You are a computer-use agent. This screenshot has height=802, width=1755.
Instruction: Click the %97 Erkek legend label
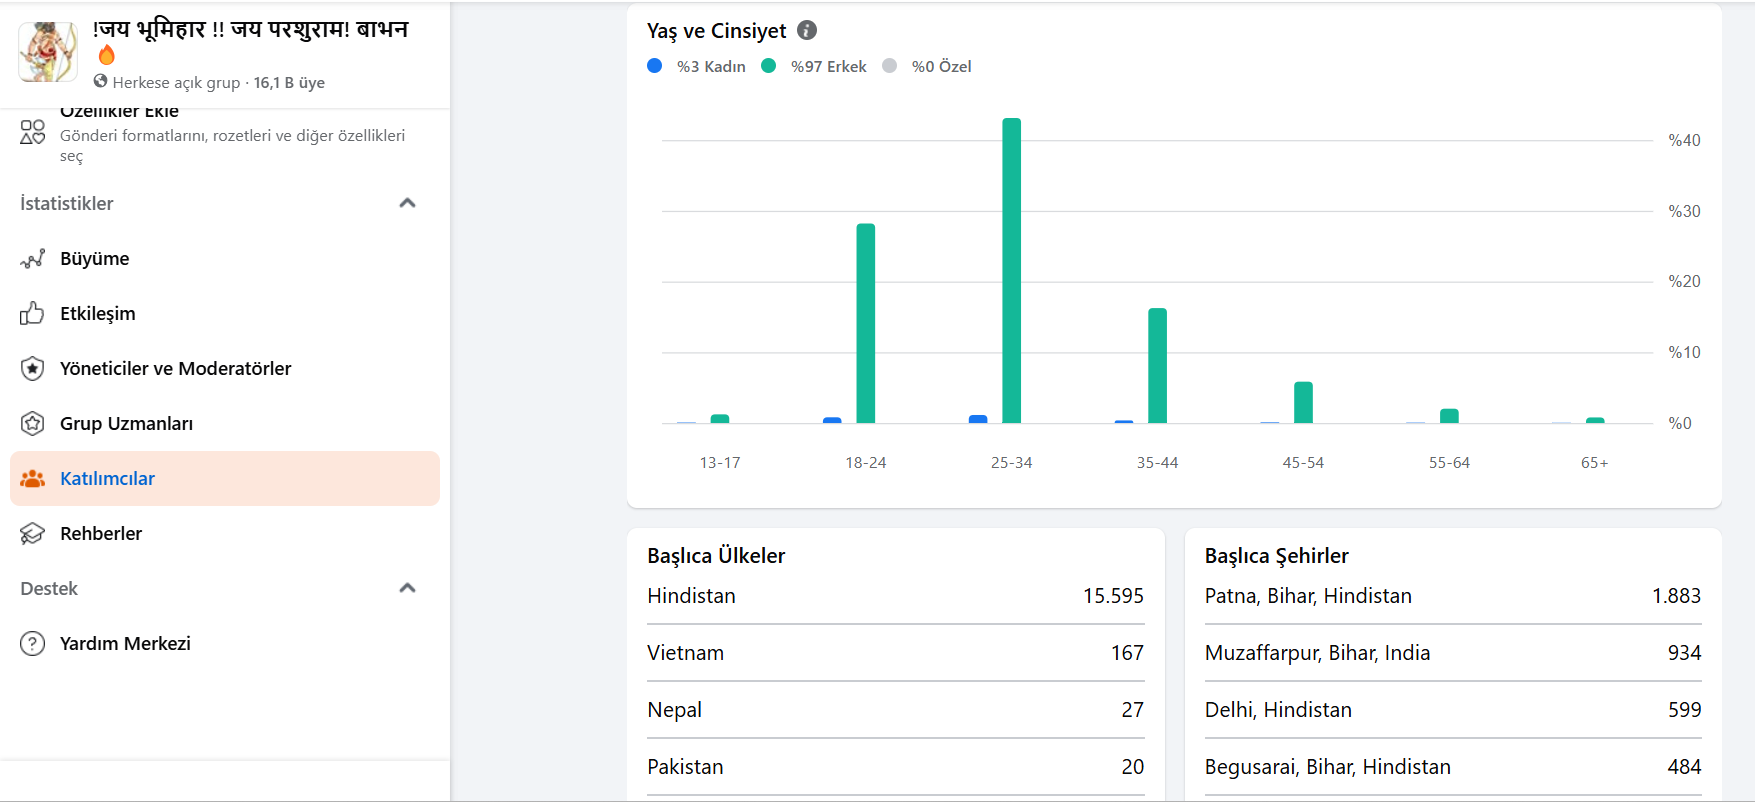828,66
